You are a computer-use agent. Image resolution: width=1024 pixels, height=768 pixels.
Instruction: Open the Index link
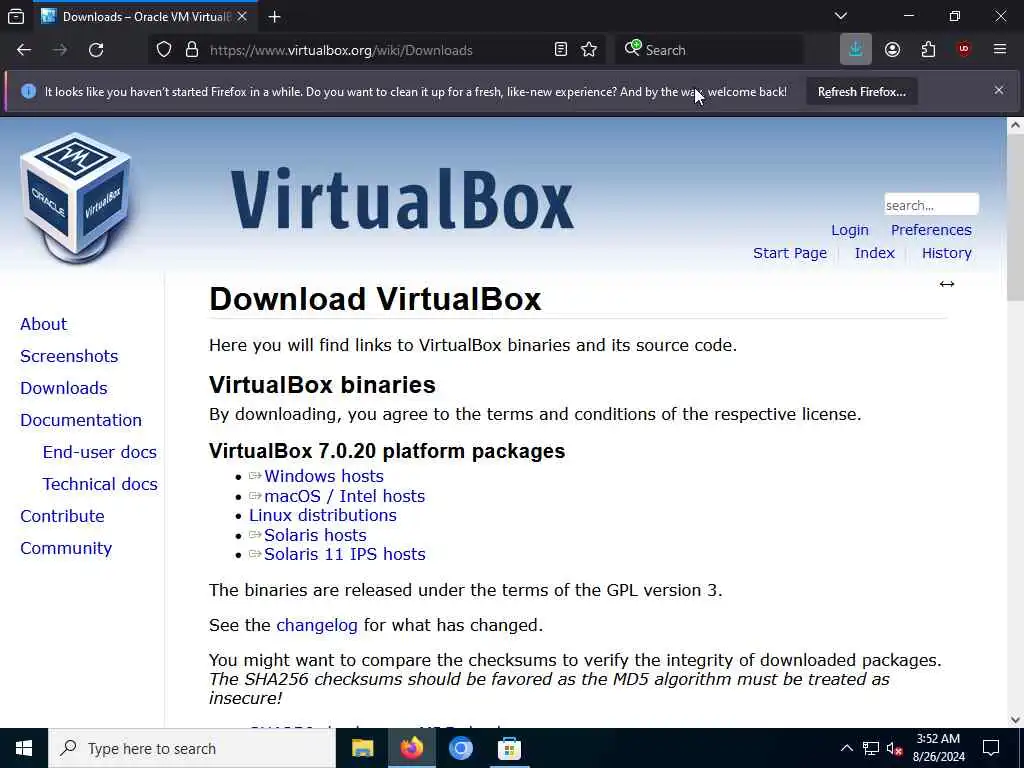(x=874, y=253)
